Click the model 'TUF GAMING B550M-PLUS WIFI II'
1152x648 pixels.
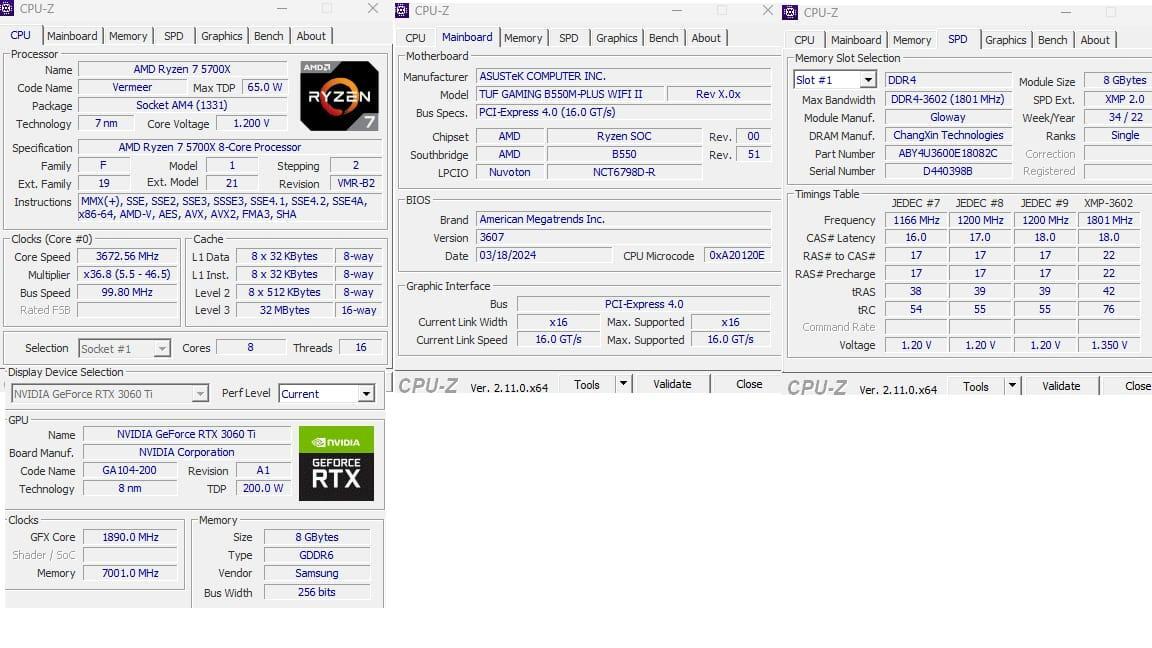(571, 94)
